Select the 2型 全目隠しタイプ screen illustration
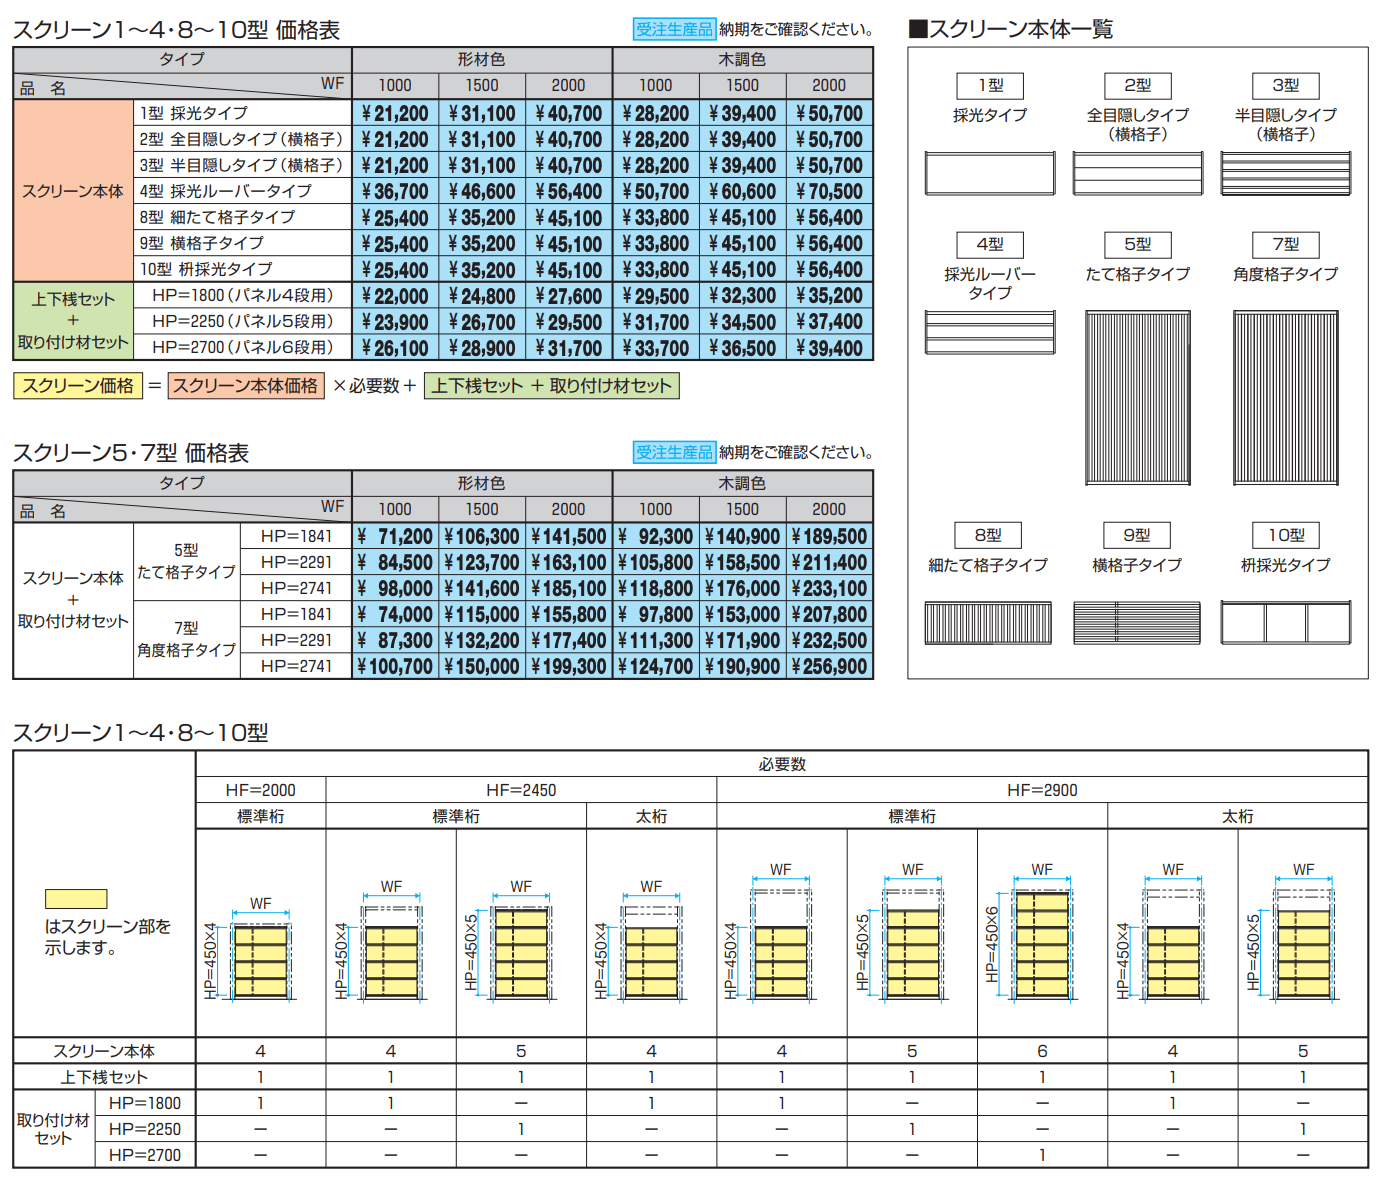Image resolution: width=1398 pixels, height=1188 pixels. (x=1137, y=173)
